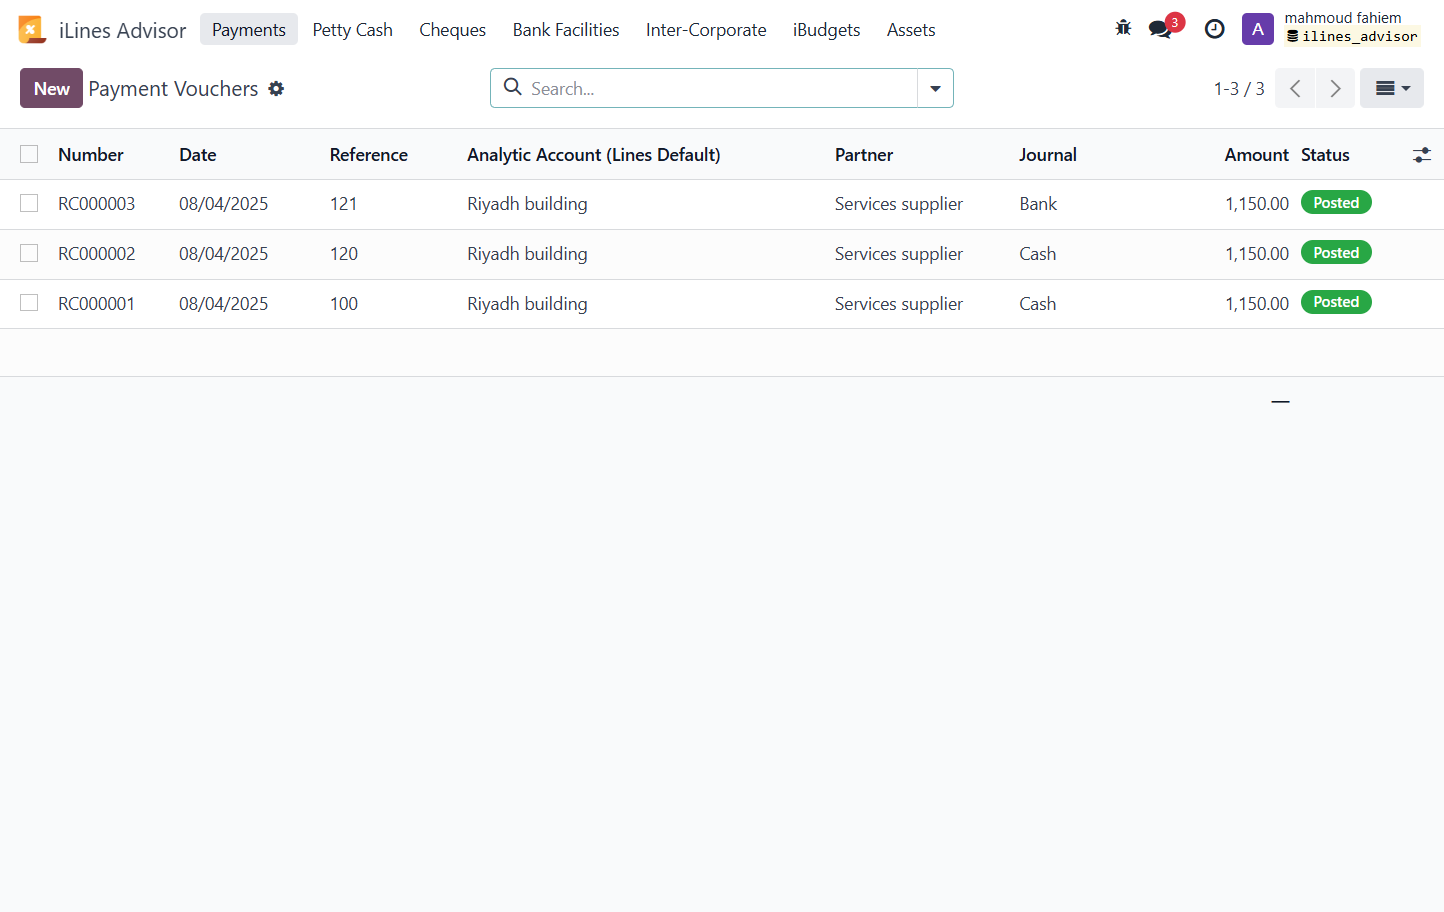Click the search magnifier icon

point(513,87)
